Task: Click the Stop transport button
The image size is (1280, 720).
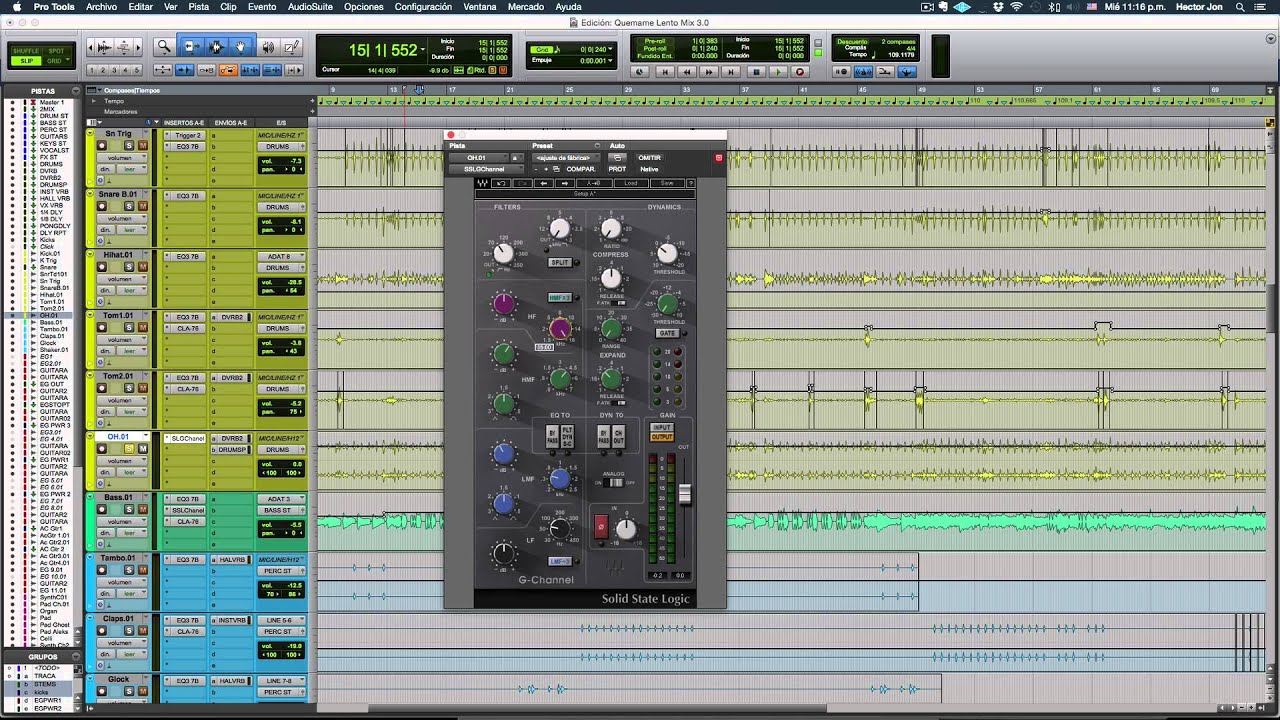Action: click(x=756, y=72)
